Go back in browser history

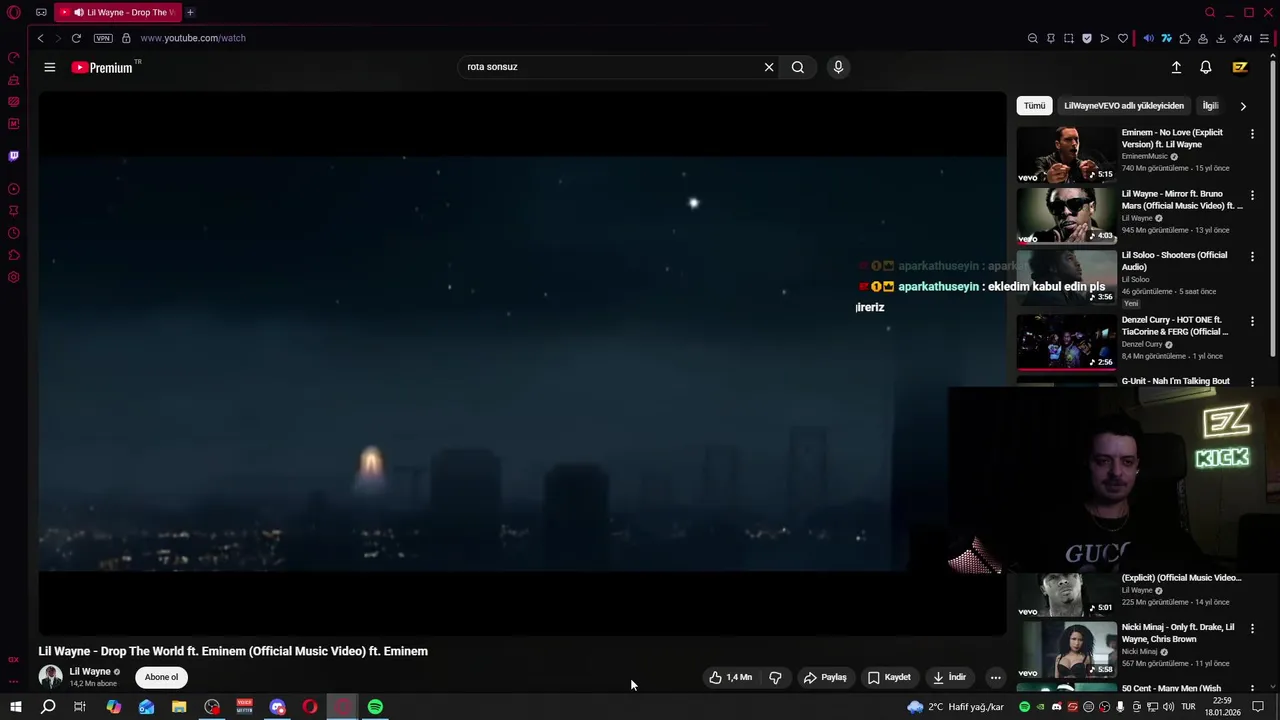pos(40,38)
